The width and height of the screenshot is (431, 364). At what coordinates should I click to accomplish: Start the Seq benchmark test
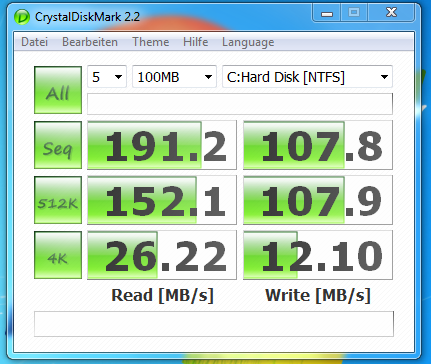pyautogui.click(x=58, y=145)
